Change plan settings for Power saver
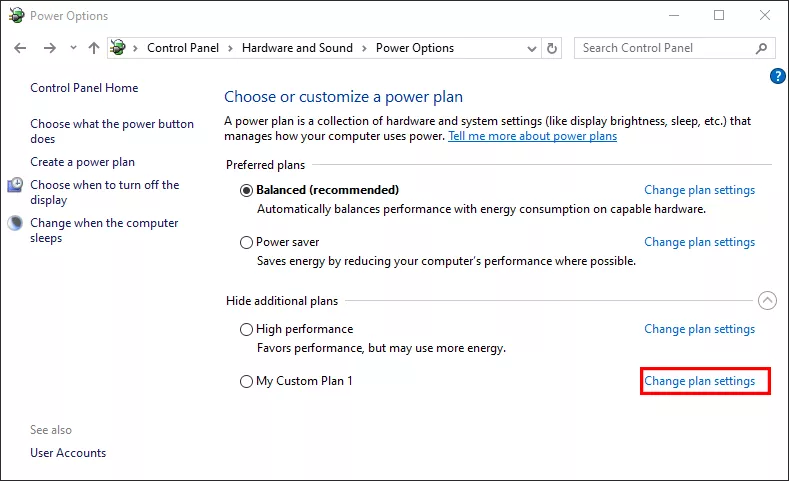Screen dimensions: 789x481 tap(699, 242)
